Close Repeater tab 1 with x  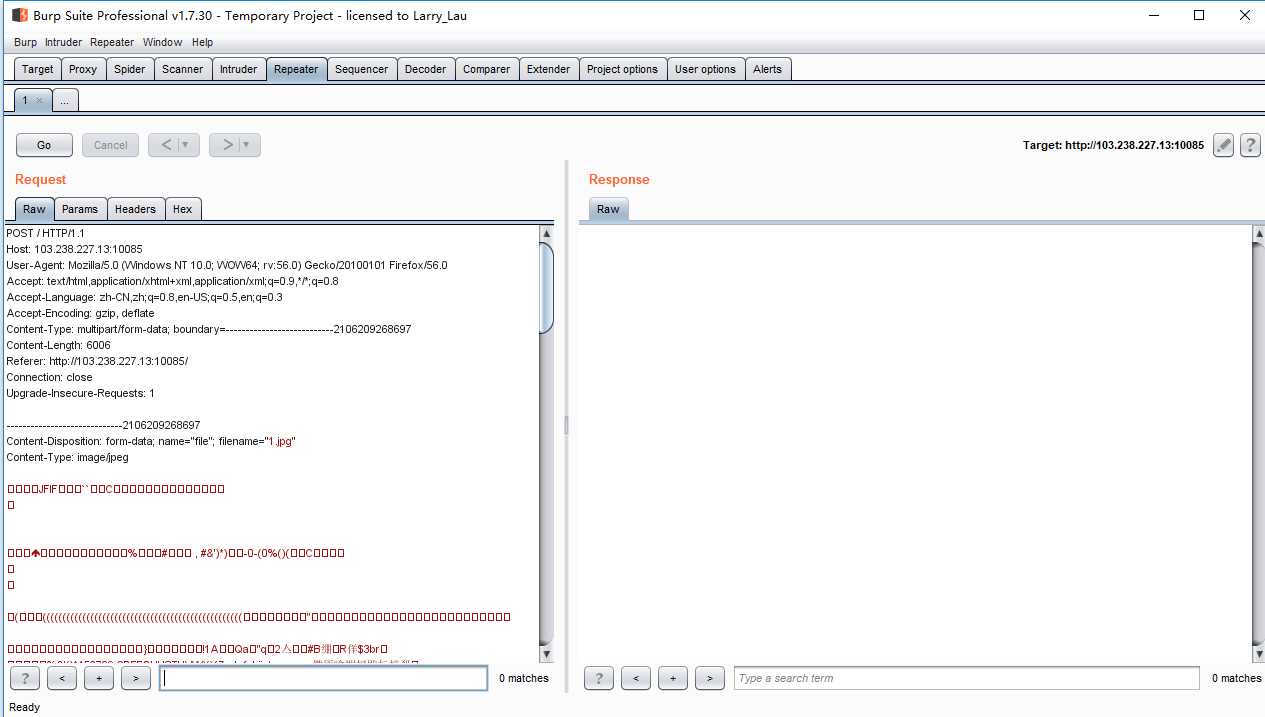click(x=39, y=100)
